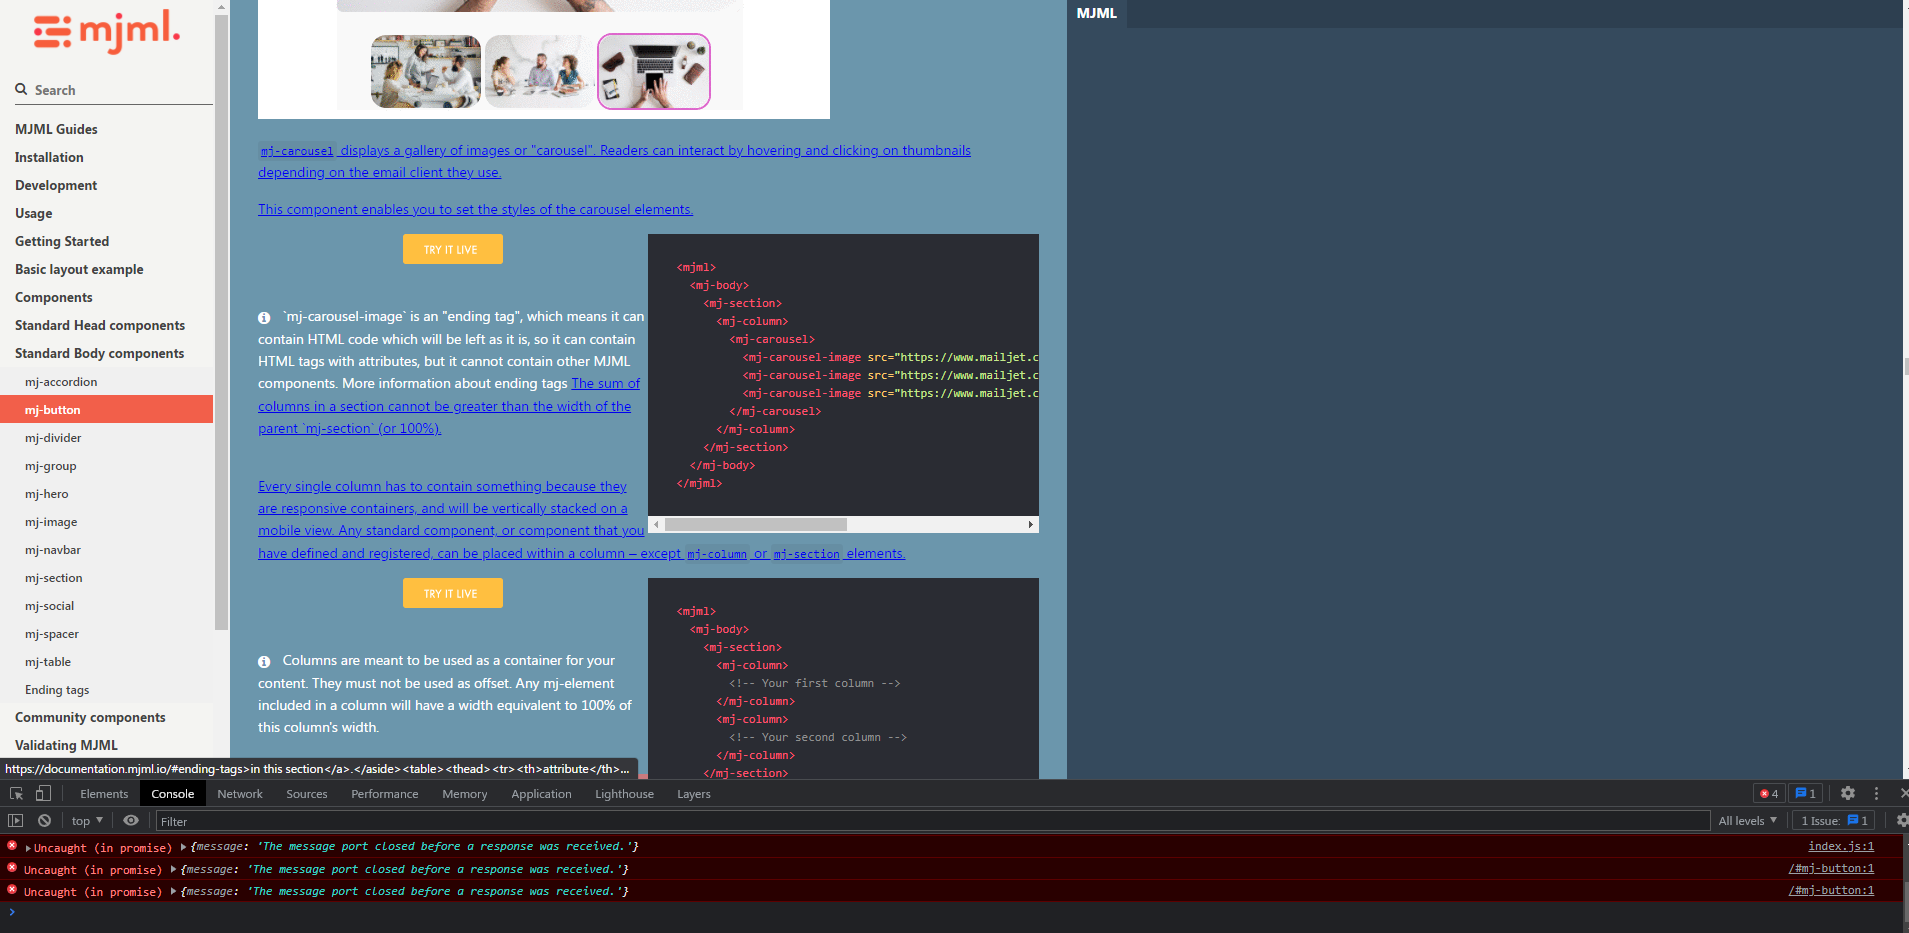Toggle the console sidebar panel icon

click(x=16, y=820)
